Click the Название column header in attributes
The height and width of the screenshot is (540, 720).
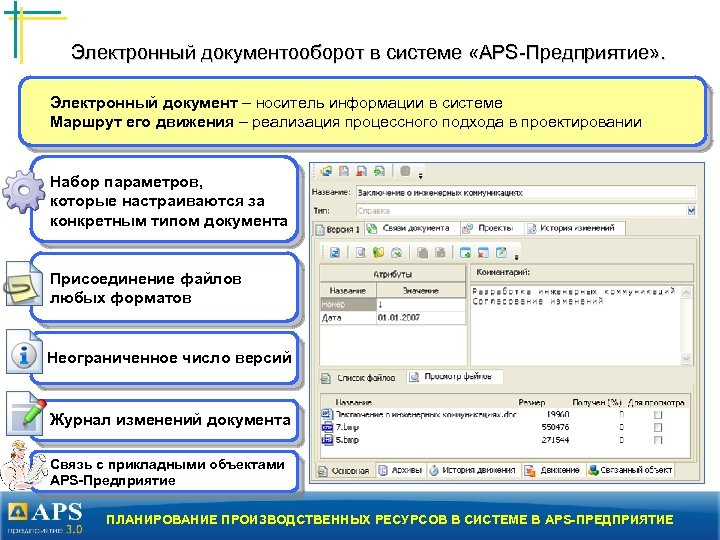(348, 290)
